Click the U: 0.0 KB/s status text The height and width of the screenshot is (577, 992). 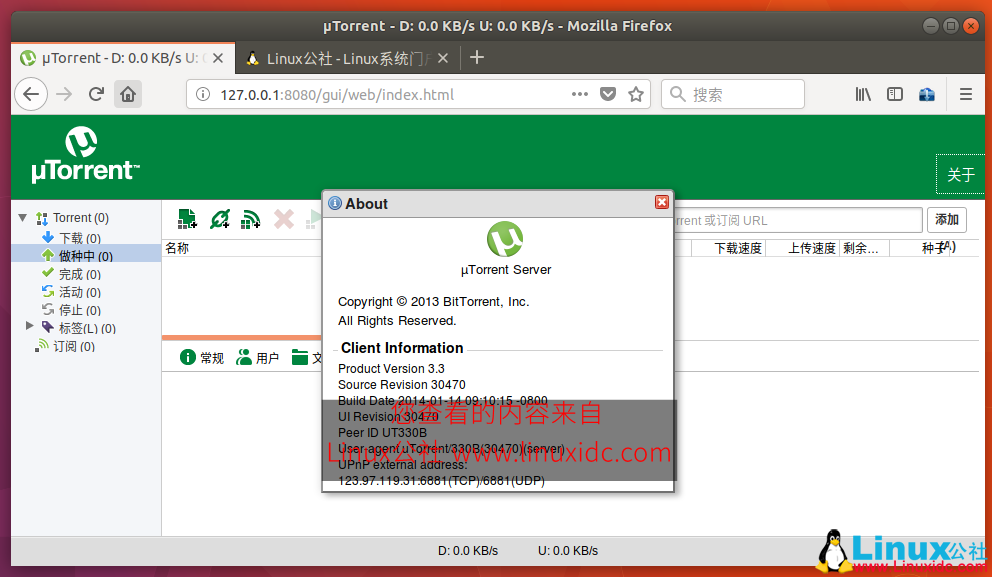(568, 550)
